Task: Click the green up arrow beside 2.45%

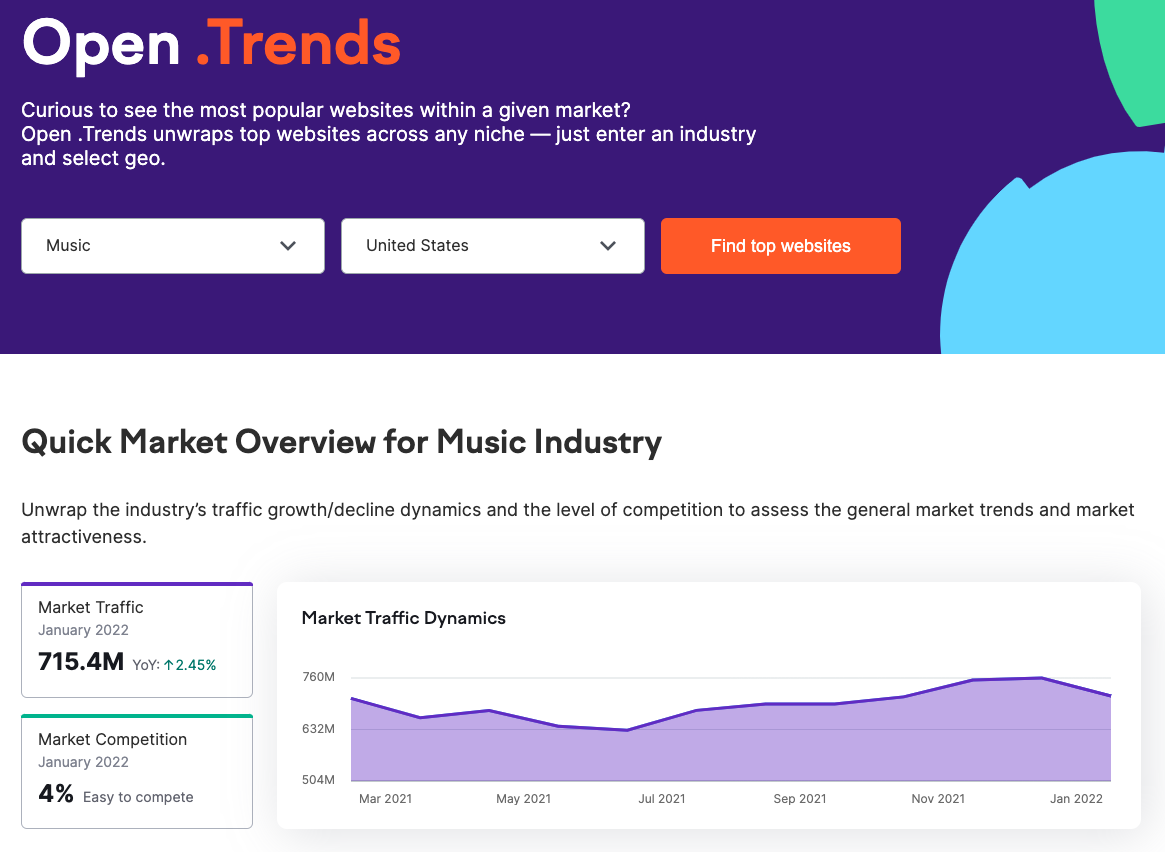Action: [169, 665]
